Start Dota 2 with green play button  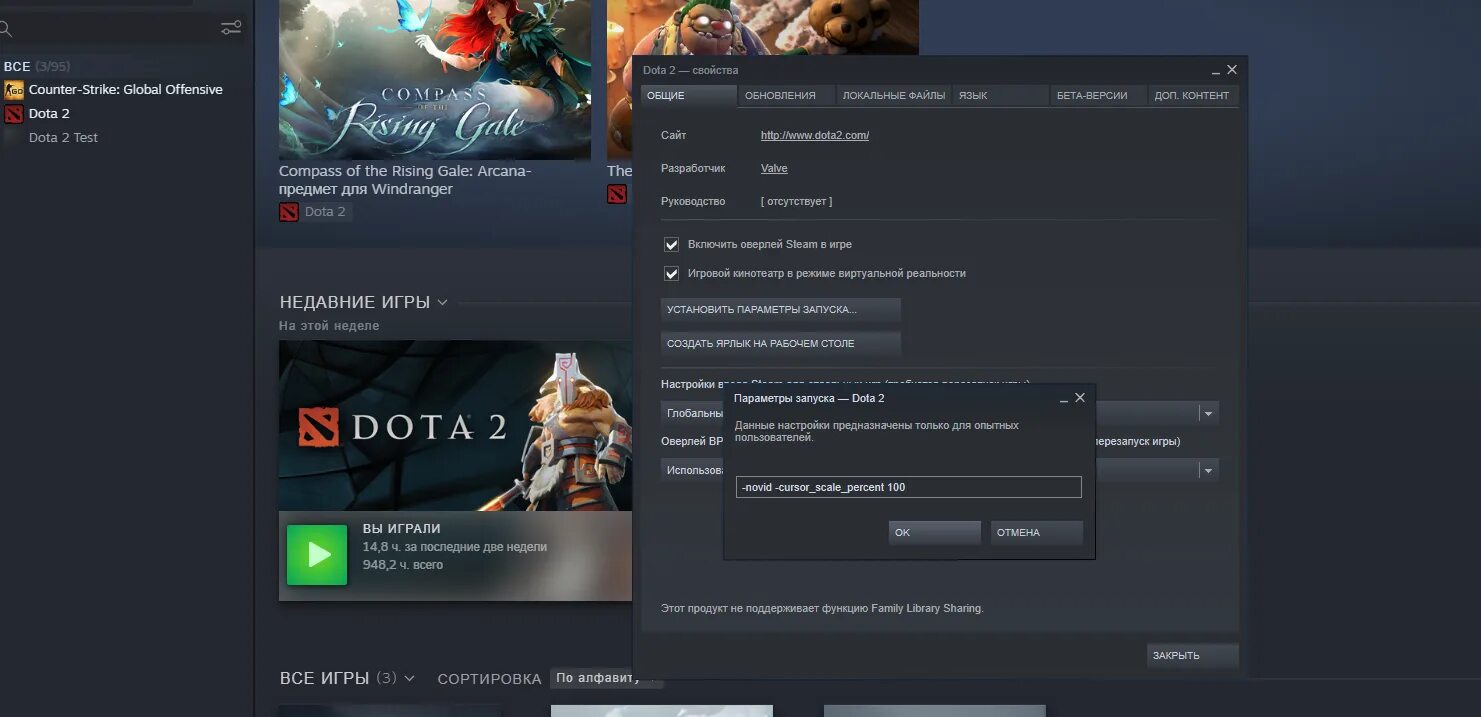317,554
